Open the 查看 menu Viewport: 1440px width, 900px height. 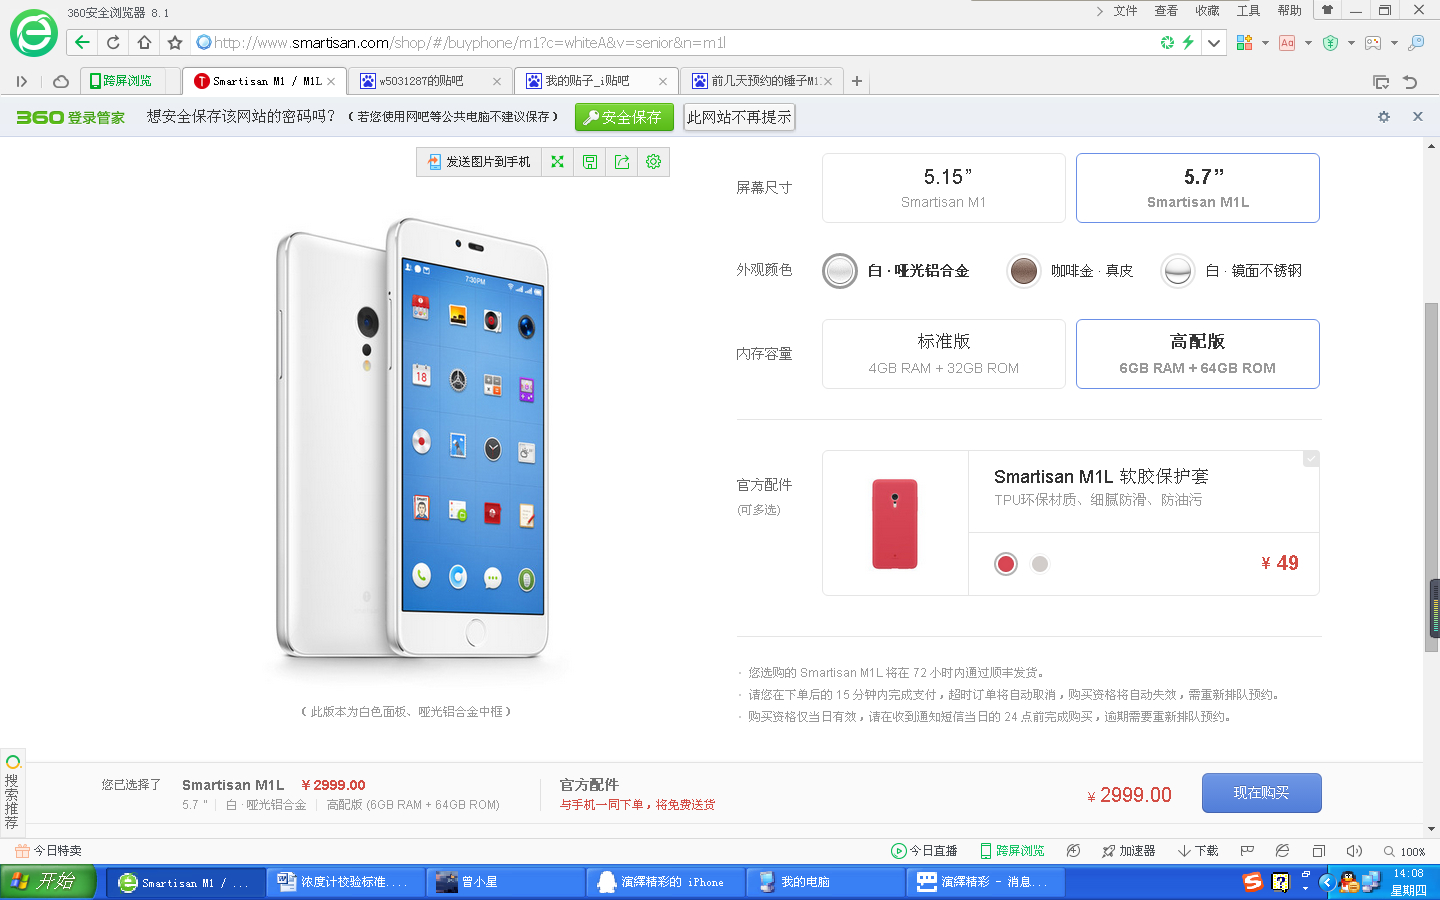click(1166, 11)
